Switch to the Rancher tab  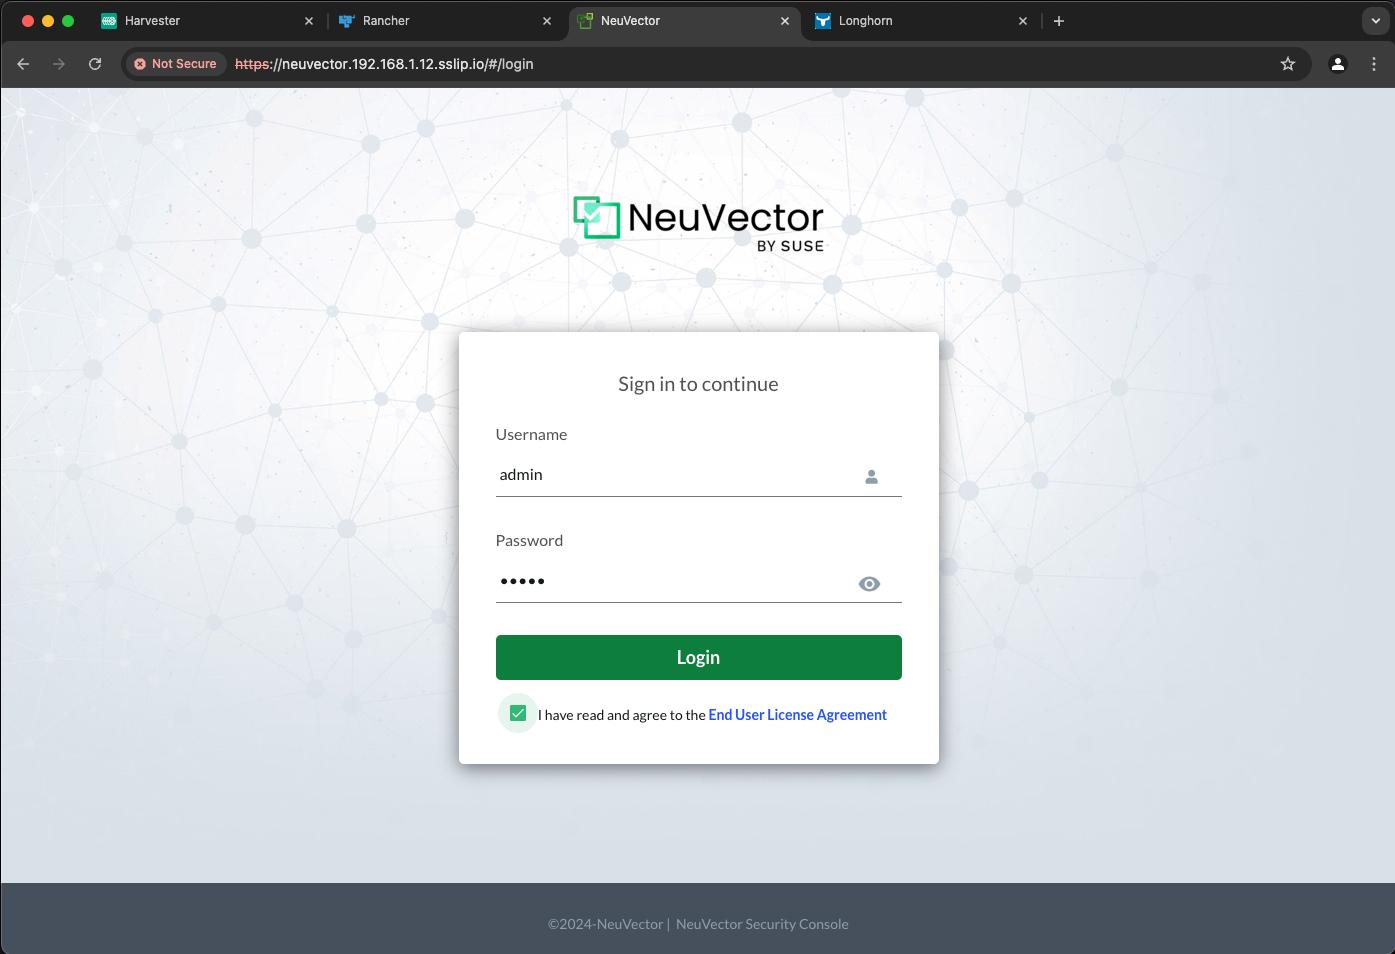tap(445, 21)
